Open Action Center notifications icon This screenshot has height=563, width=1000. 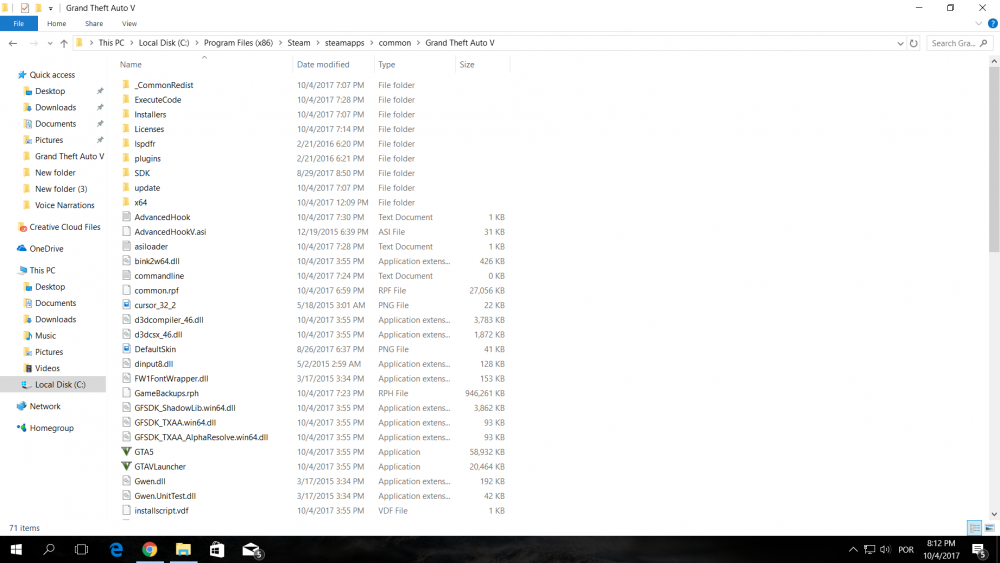pyautogui.click(x=979, y=550)
